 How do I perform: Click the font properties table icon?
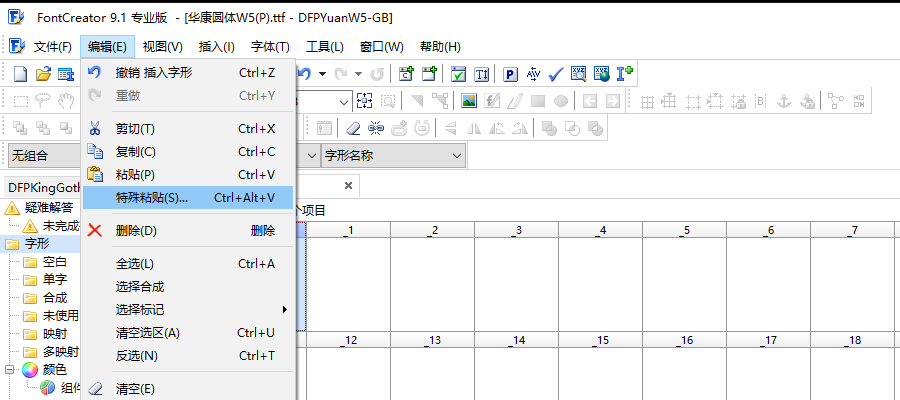point(66,74)
